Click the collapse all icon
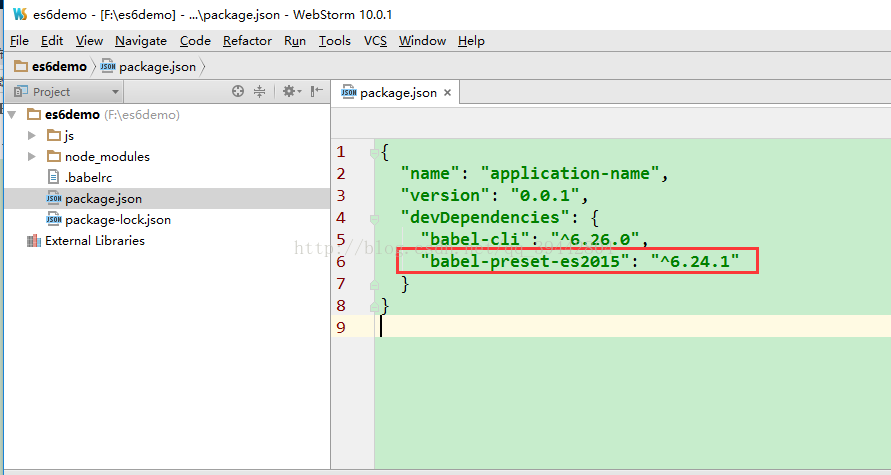This screenshot has width=891, height=475. click(260, 91)
